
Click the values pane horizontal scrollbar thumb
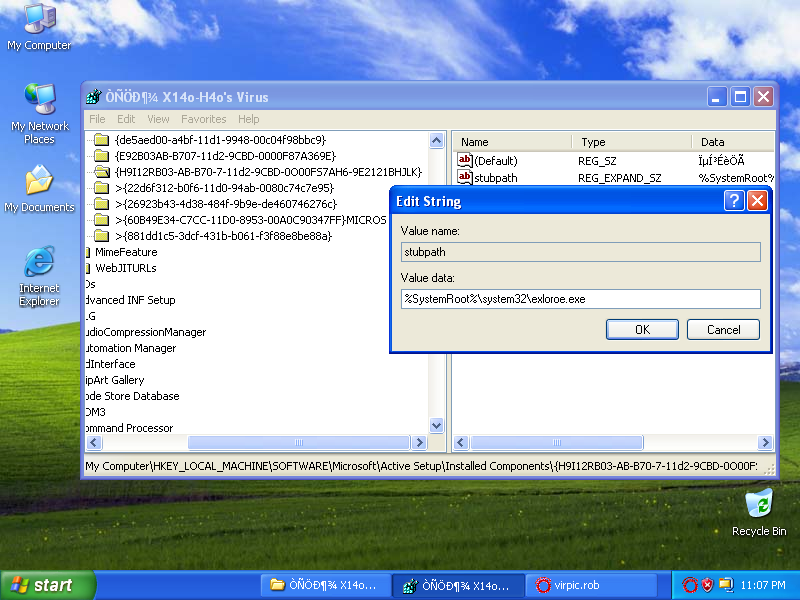pos(557,442)
